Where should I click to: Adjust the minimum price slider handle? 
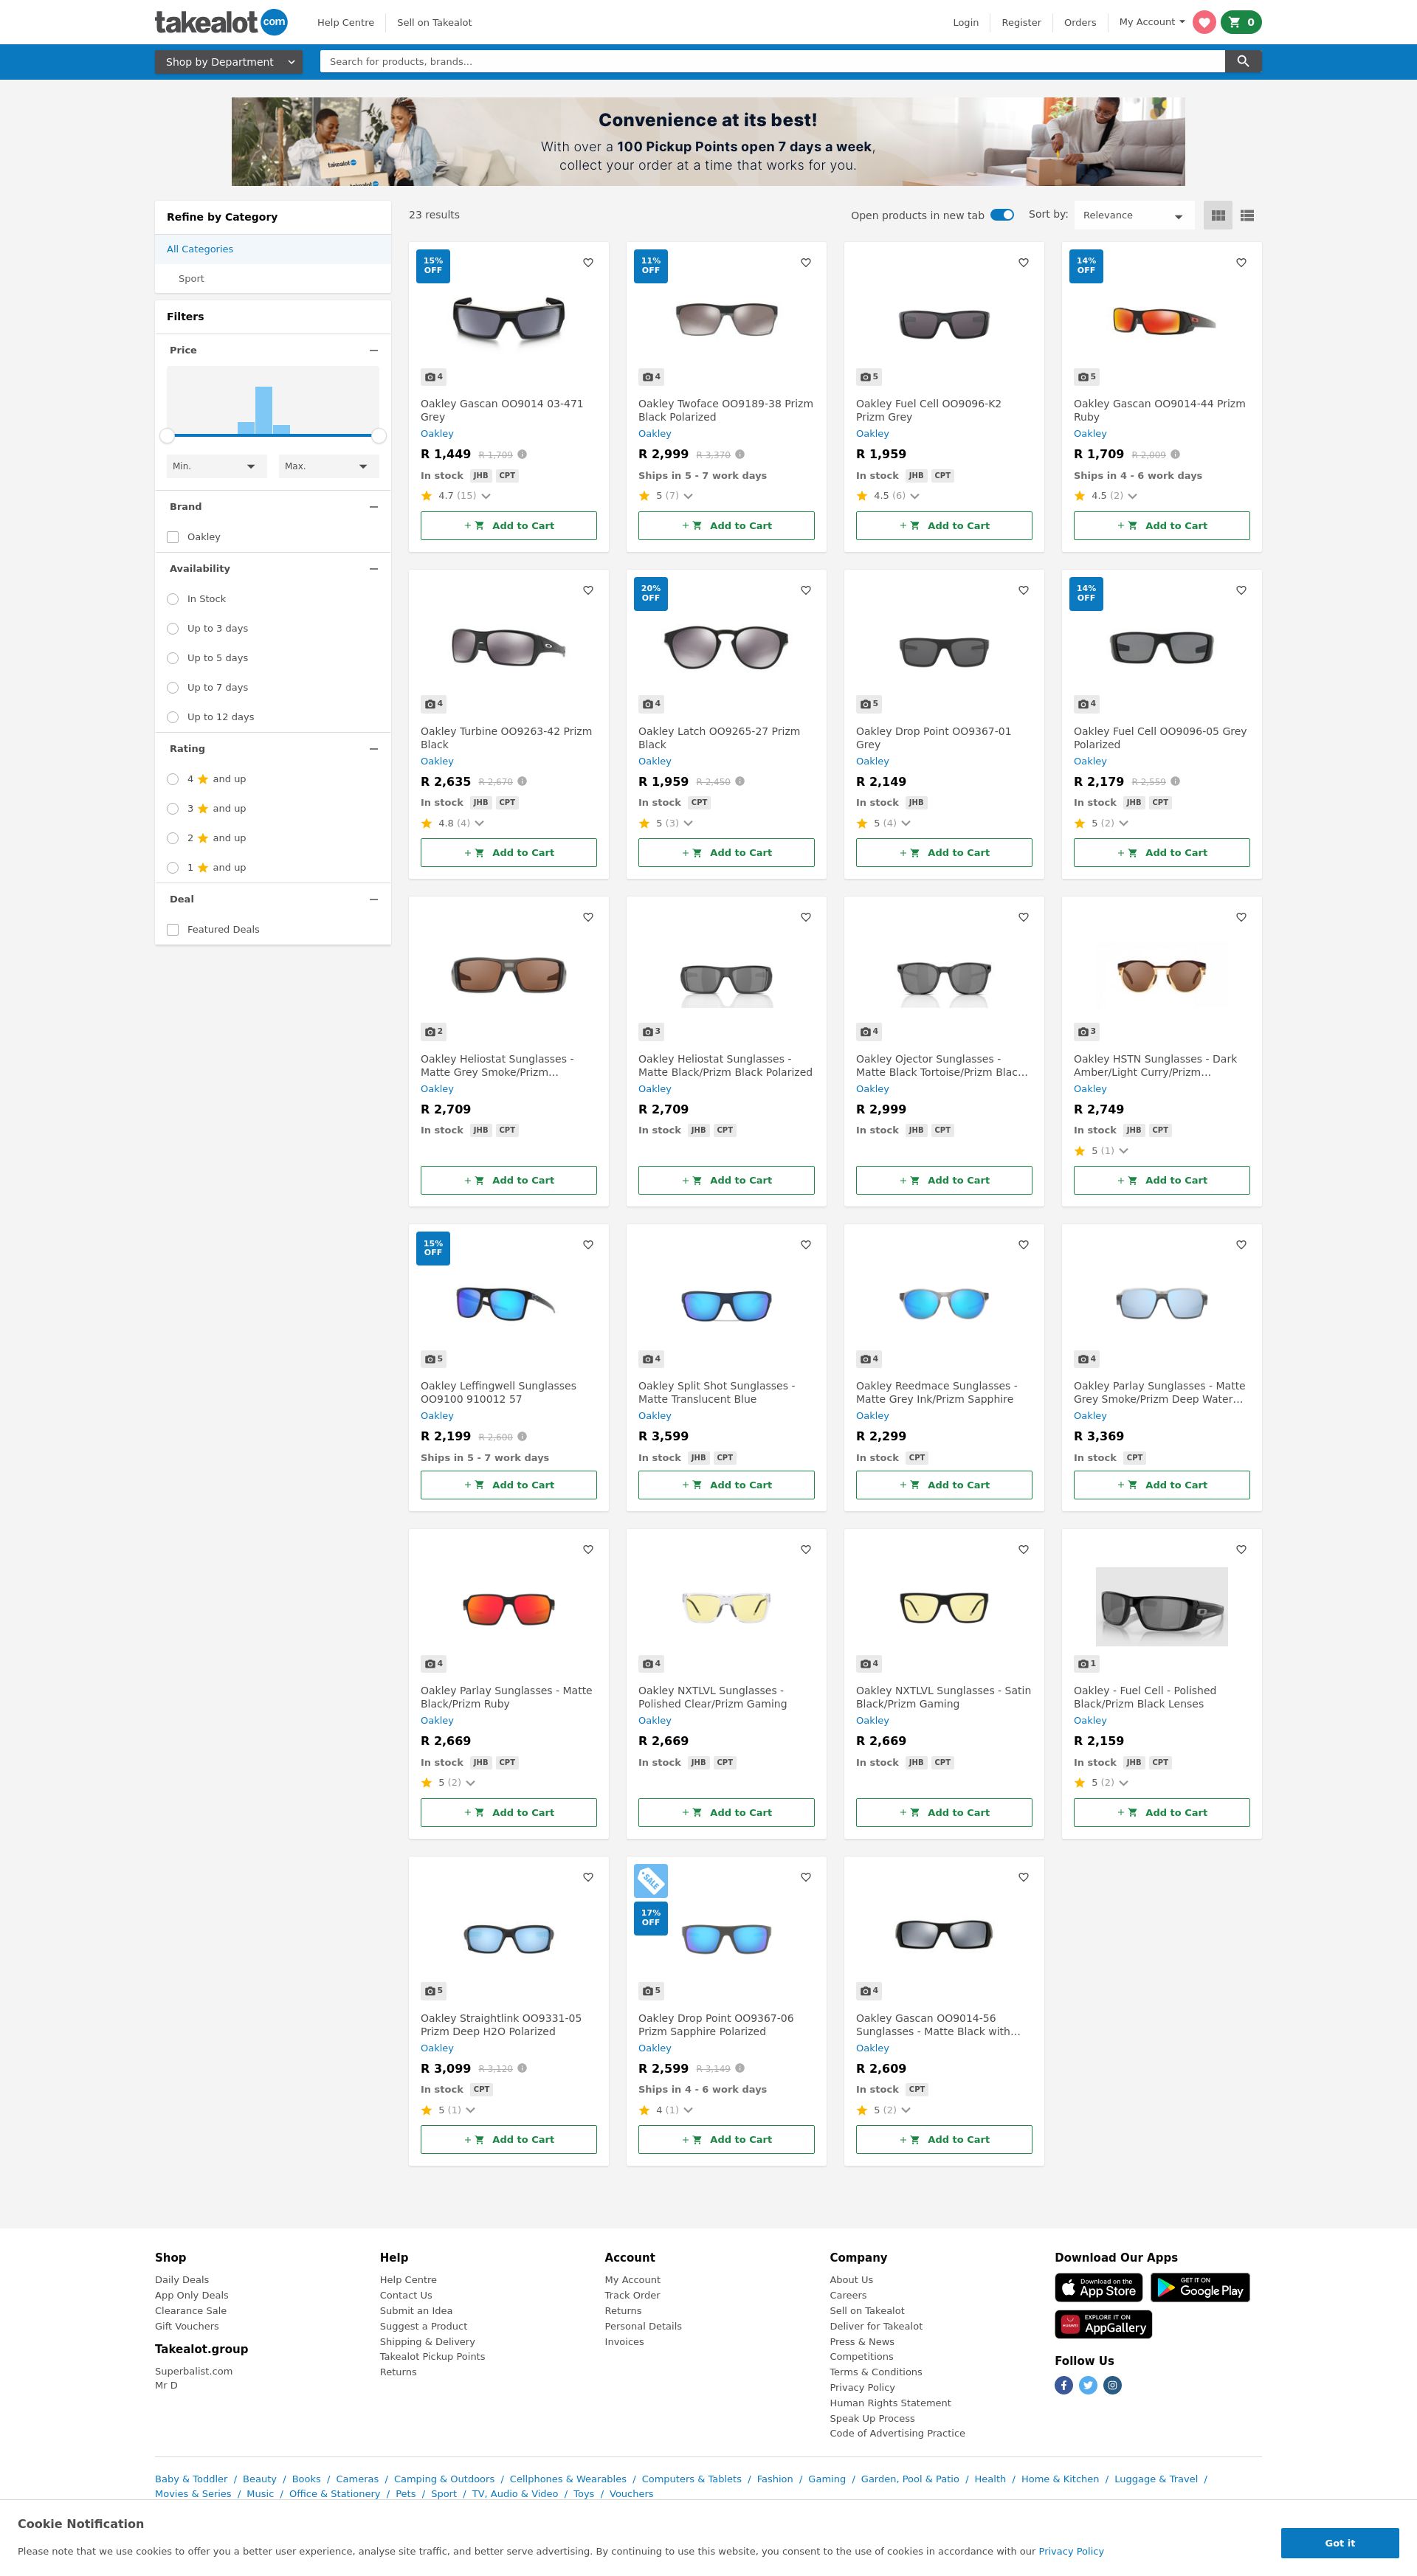coord(167,436)
